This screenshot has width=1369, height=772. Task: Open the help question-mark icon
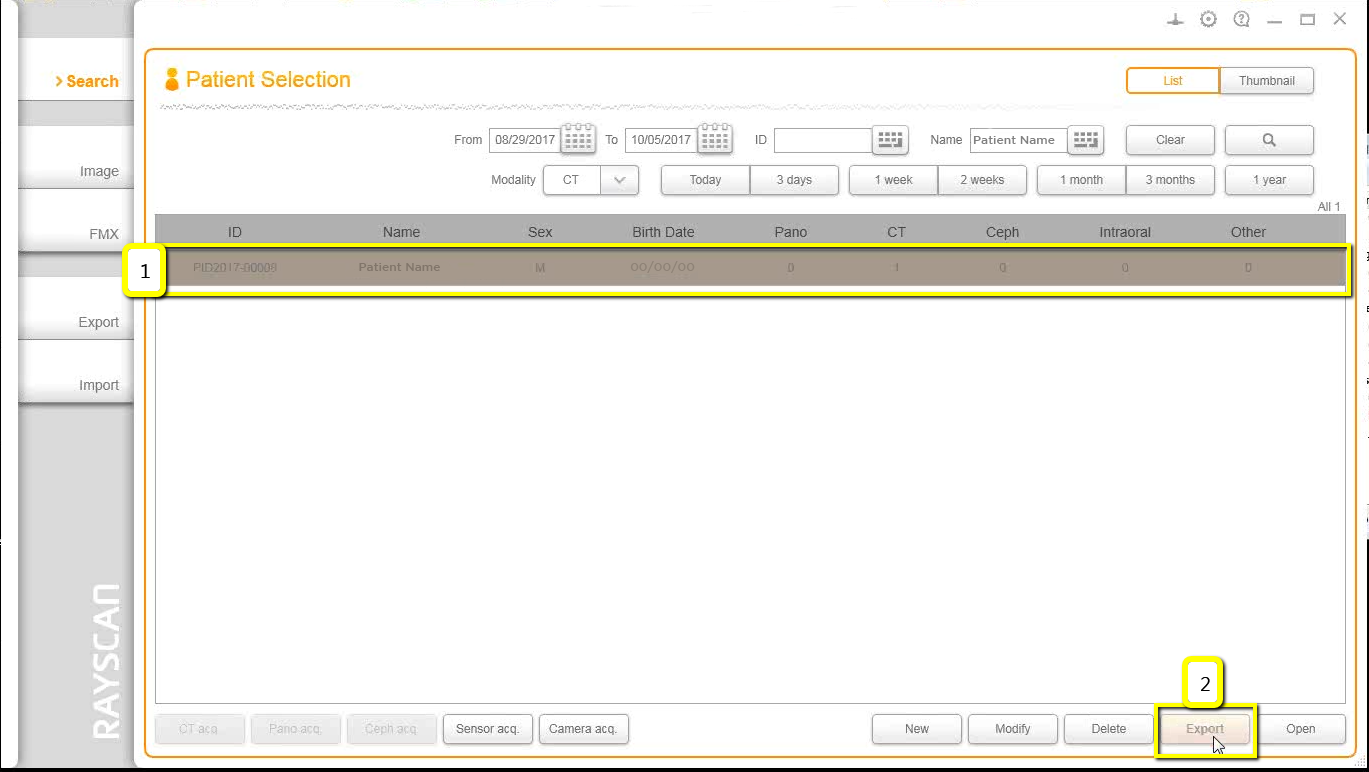[x=1242, y=19]
